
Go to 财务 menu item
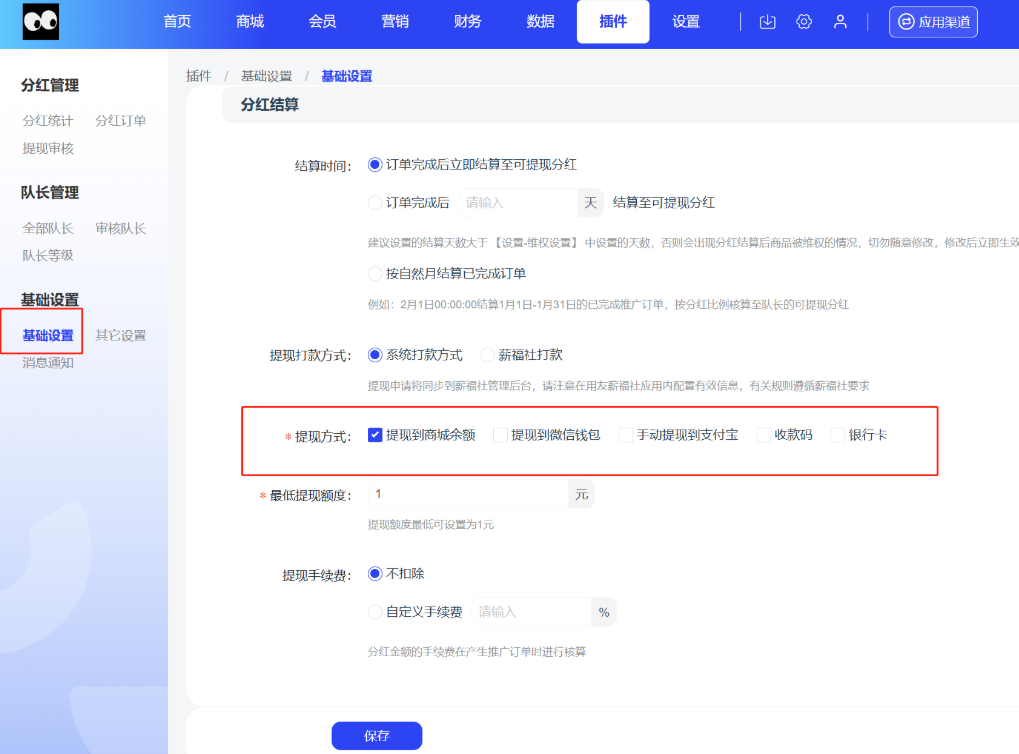(467, 22)
